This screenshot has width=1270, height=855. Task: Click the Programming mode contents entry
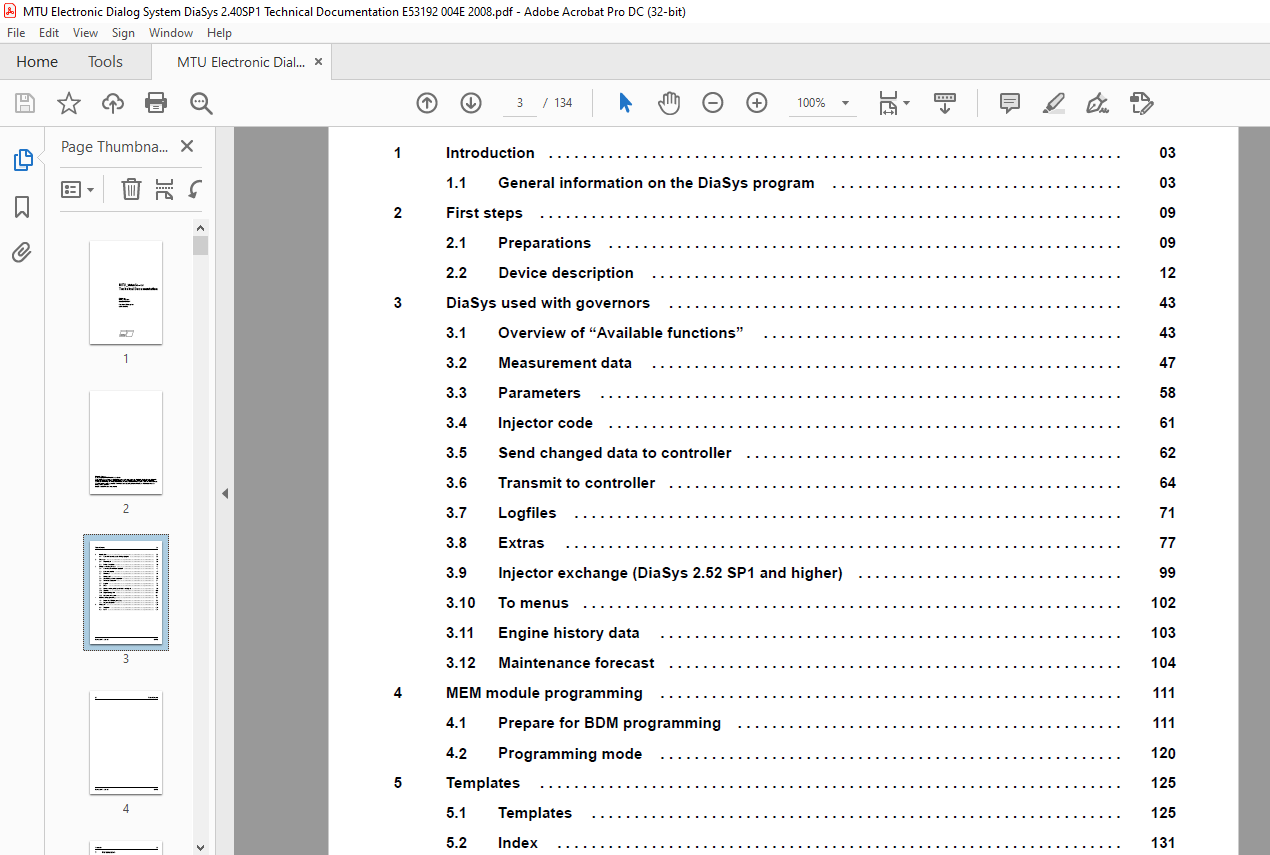click(x=570, y=753)
